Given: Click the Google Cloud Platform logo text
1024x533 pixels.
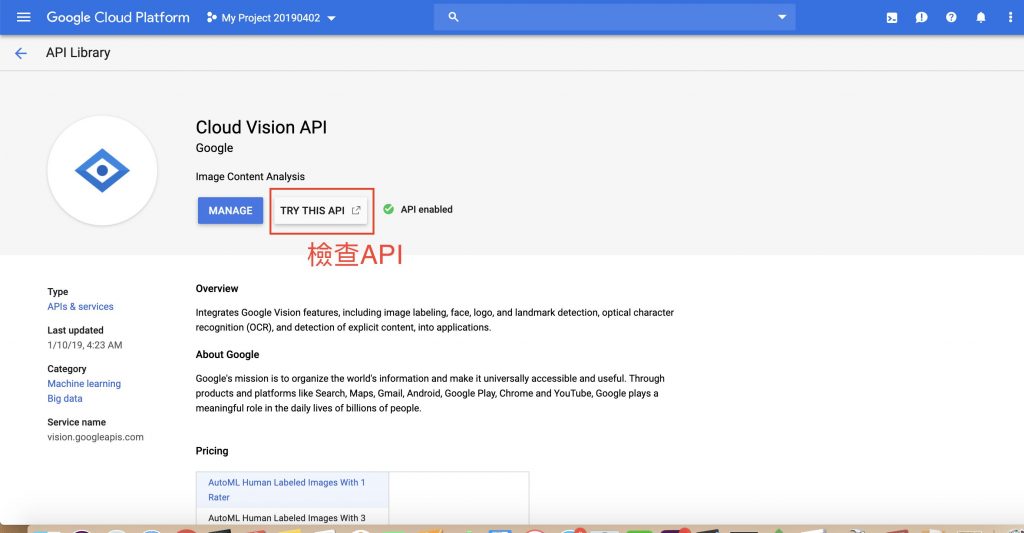Looking at the screenshot, I should tap(118, 18).
